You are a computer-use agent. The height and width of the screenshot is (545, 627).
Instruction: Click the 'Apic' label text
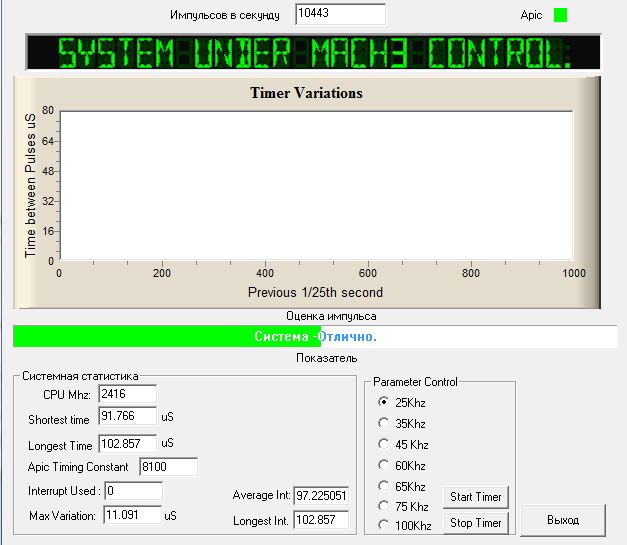[x=531, y=15]
